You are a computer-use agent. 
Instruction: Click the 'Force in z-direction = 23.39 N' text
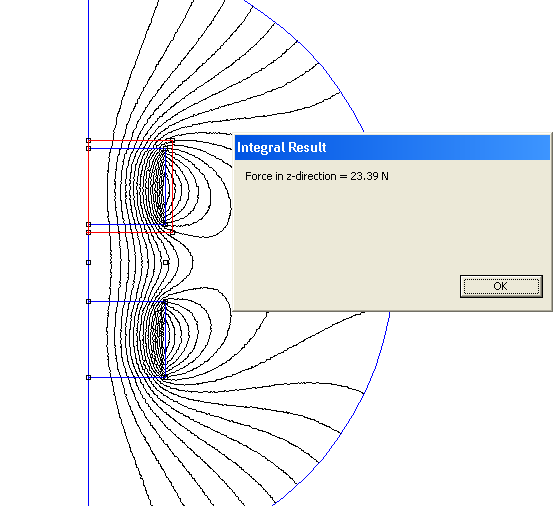(317, 176)
